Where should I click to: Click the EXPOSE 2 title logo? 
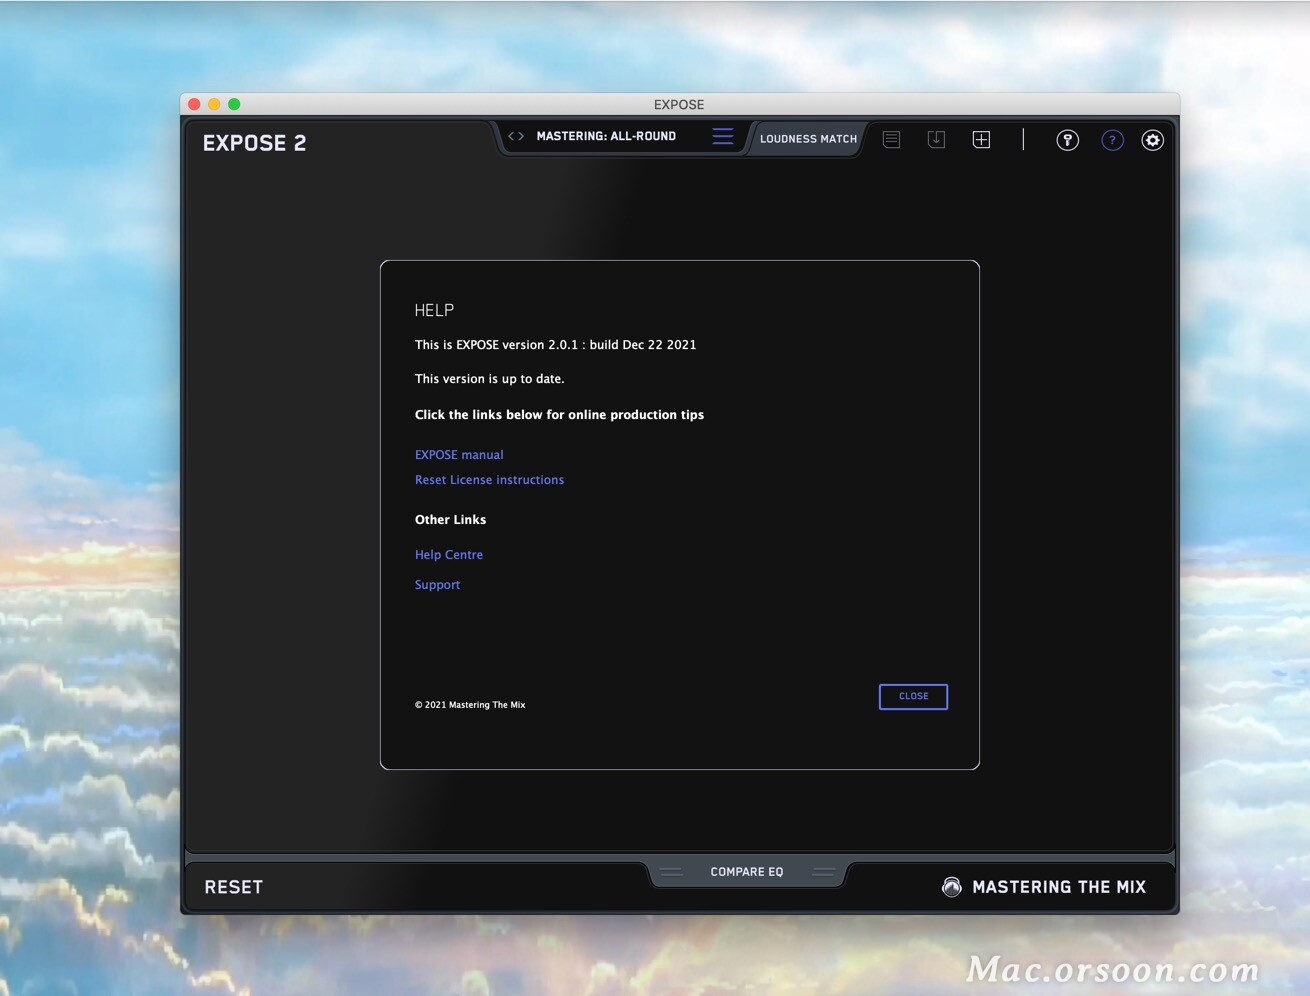click(x=254, y=143)
